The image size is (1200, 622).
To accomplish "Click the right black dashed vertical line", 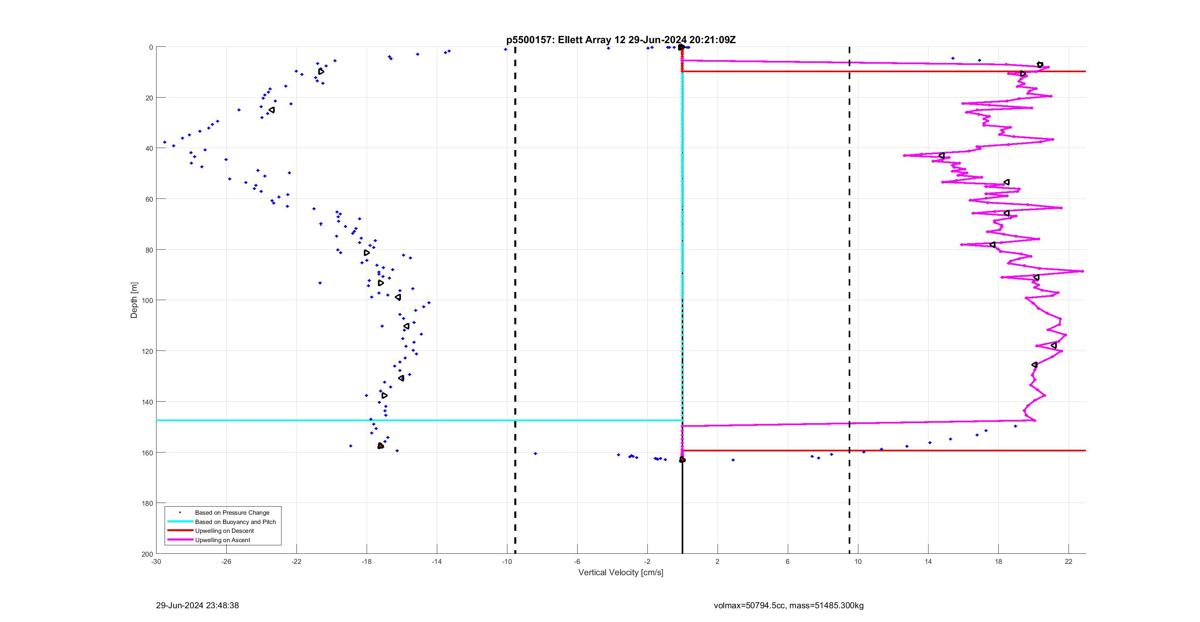I will tap(850, 300).
